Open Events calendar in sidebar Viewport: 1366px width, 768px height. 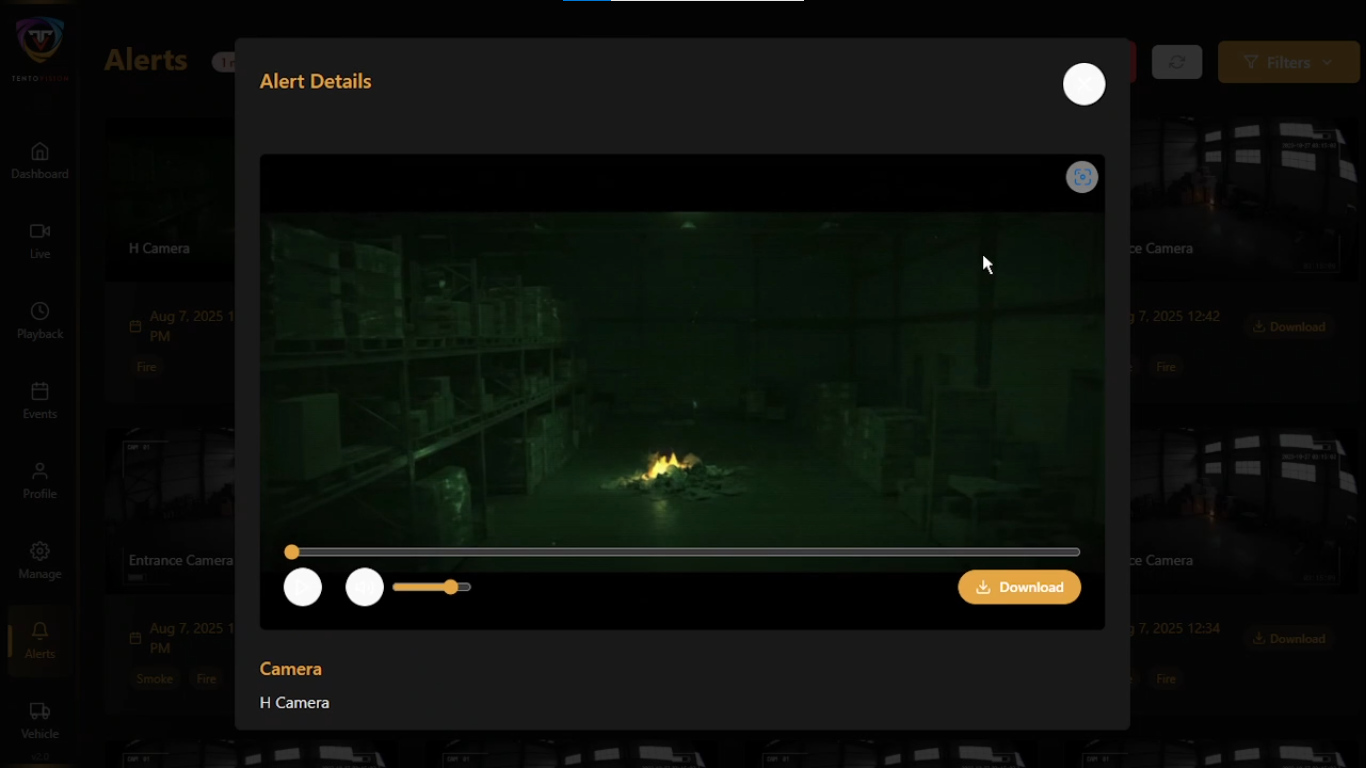tap(40, 401)
